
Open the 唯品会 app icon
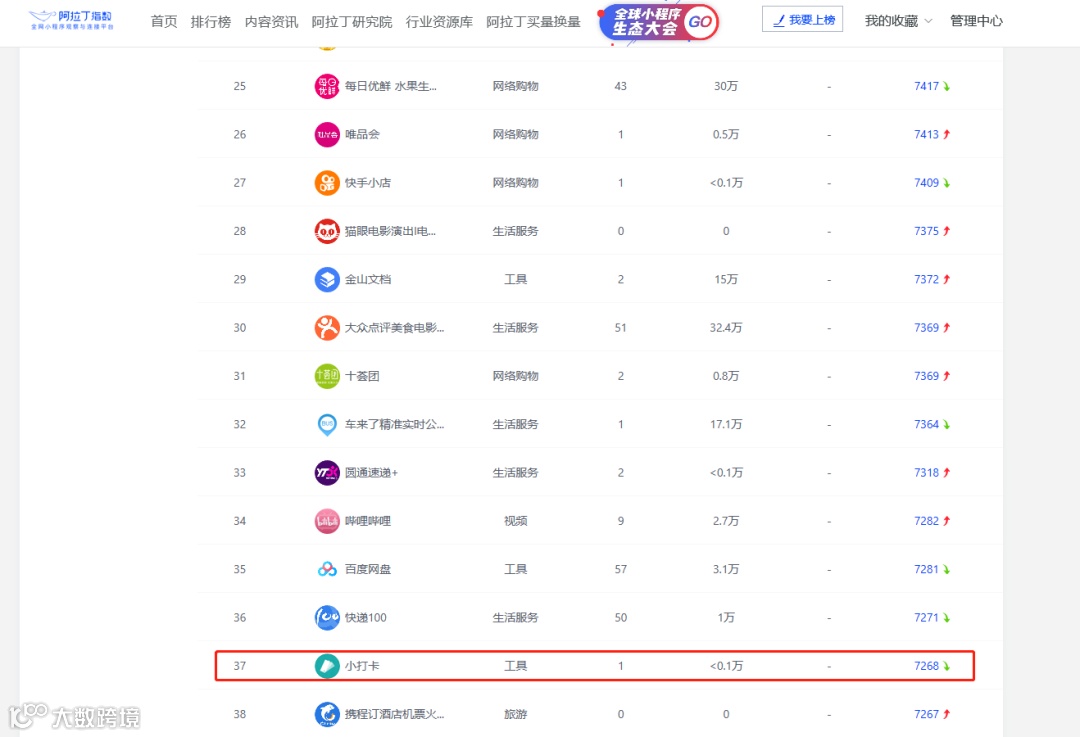[x=326, y=134]
